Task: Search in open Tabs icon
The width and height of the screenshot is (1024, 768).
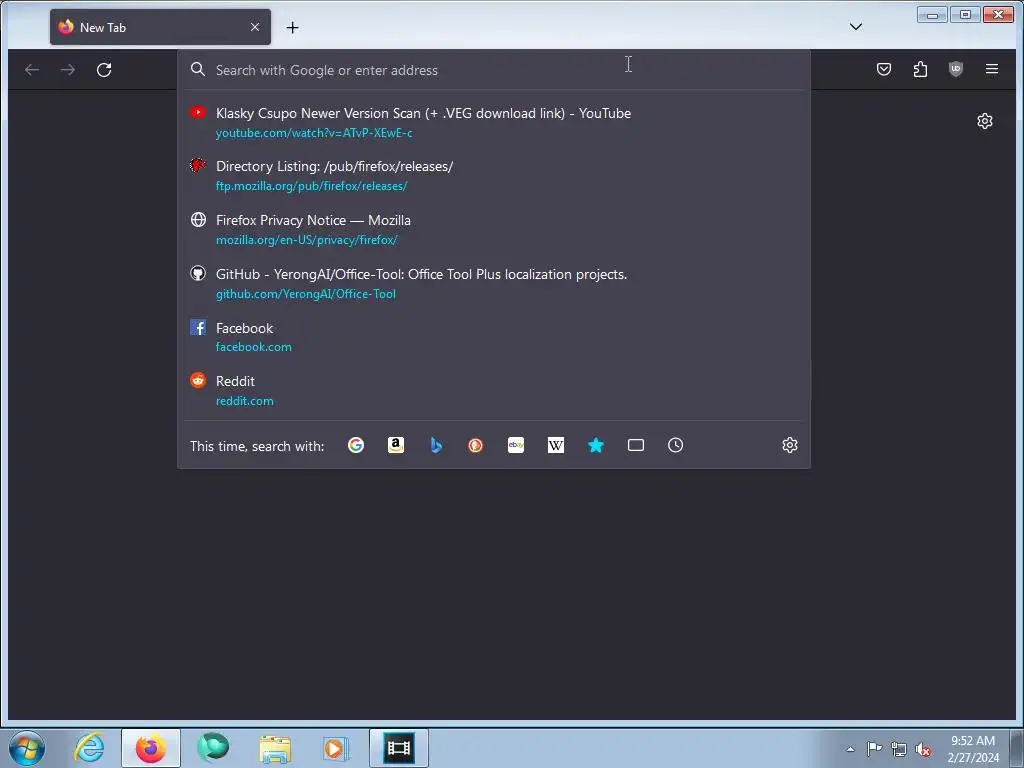Action: (635, 445)
